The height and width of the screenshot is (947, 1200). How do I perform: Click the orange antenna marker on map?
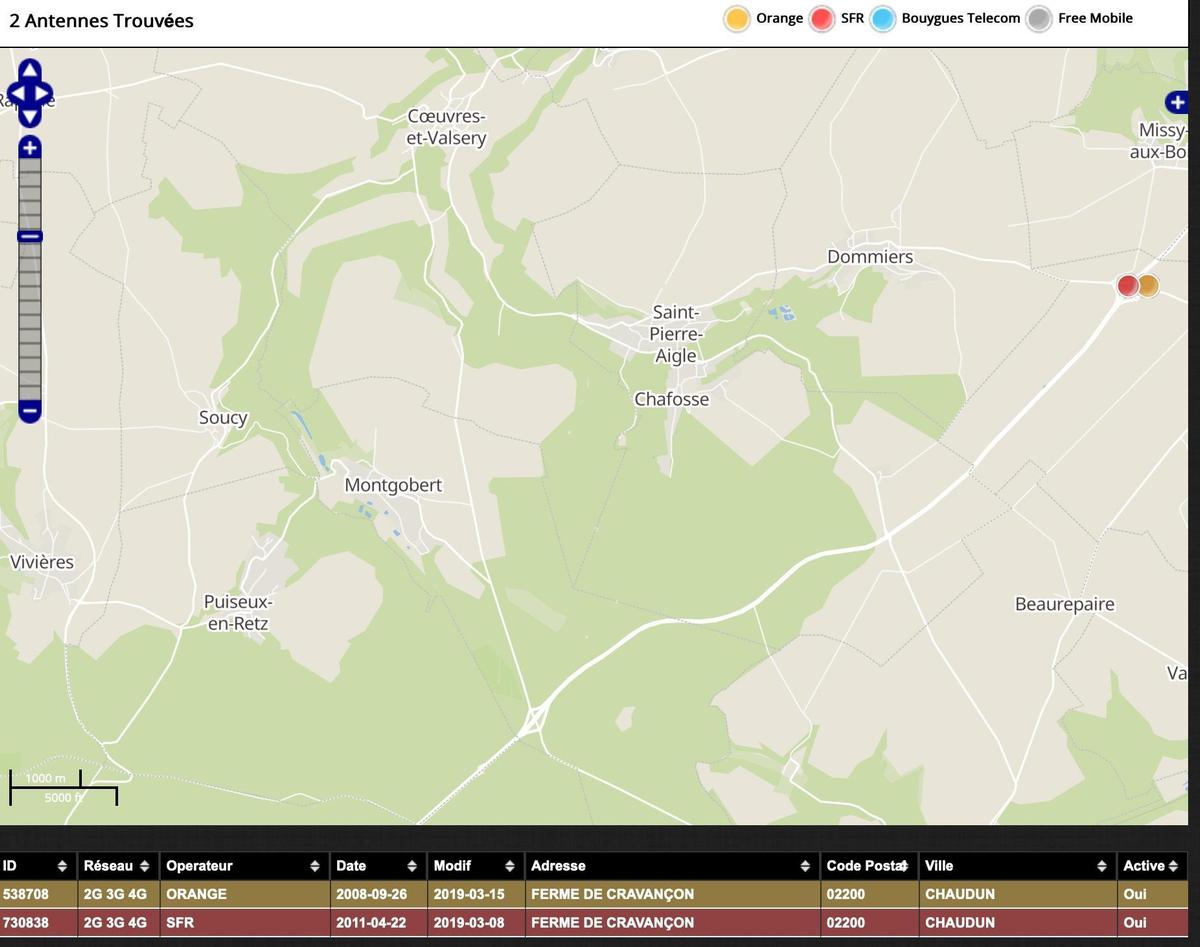[x=1149, y=286]
